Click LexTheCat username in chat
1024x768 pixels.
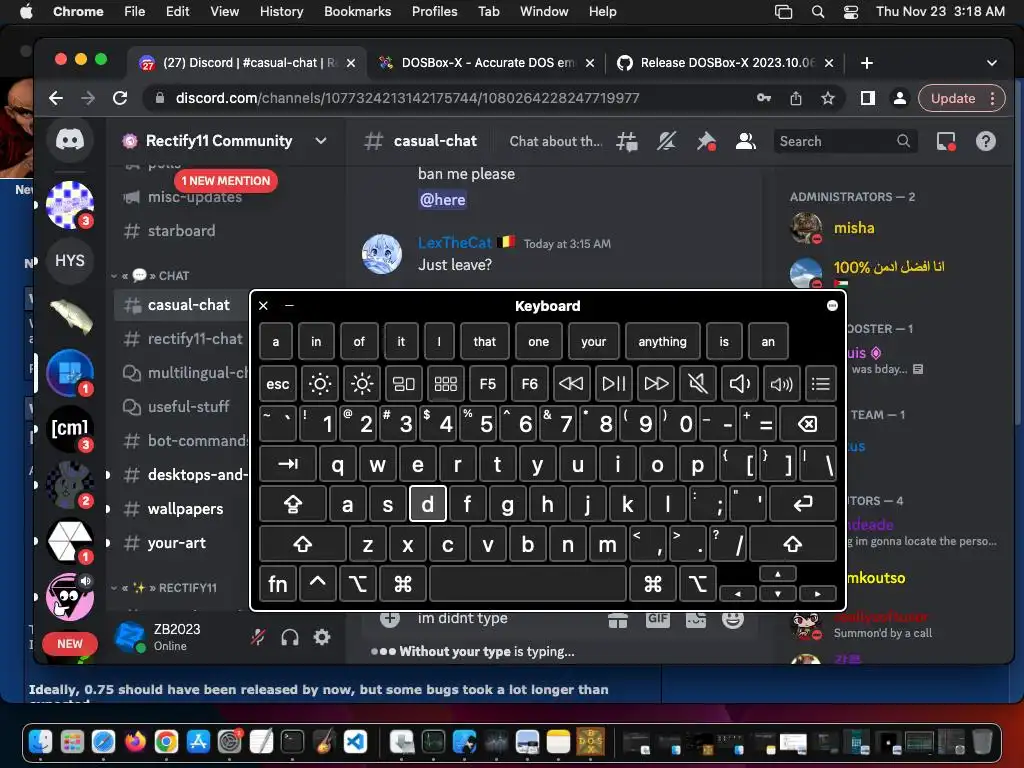pyautogui.click(x=455, y=243)
